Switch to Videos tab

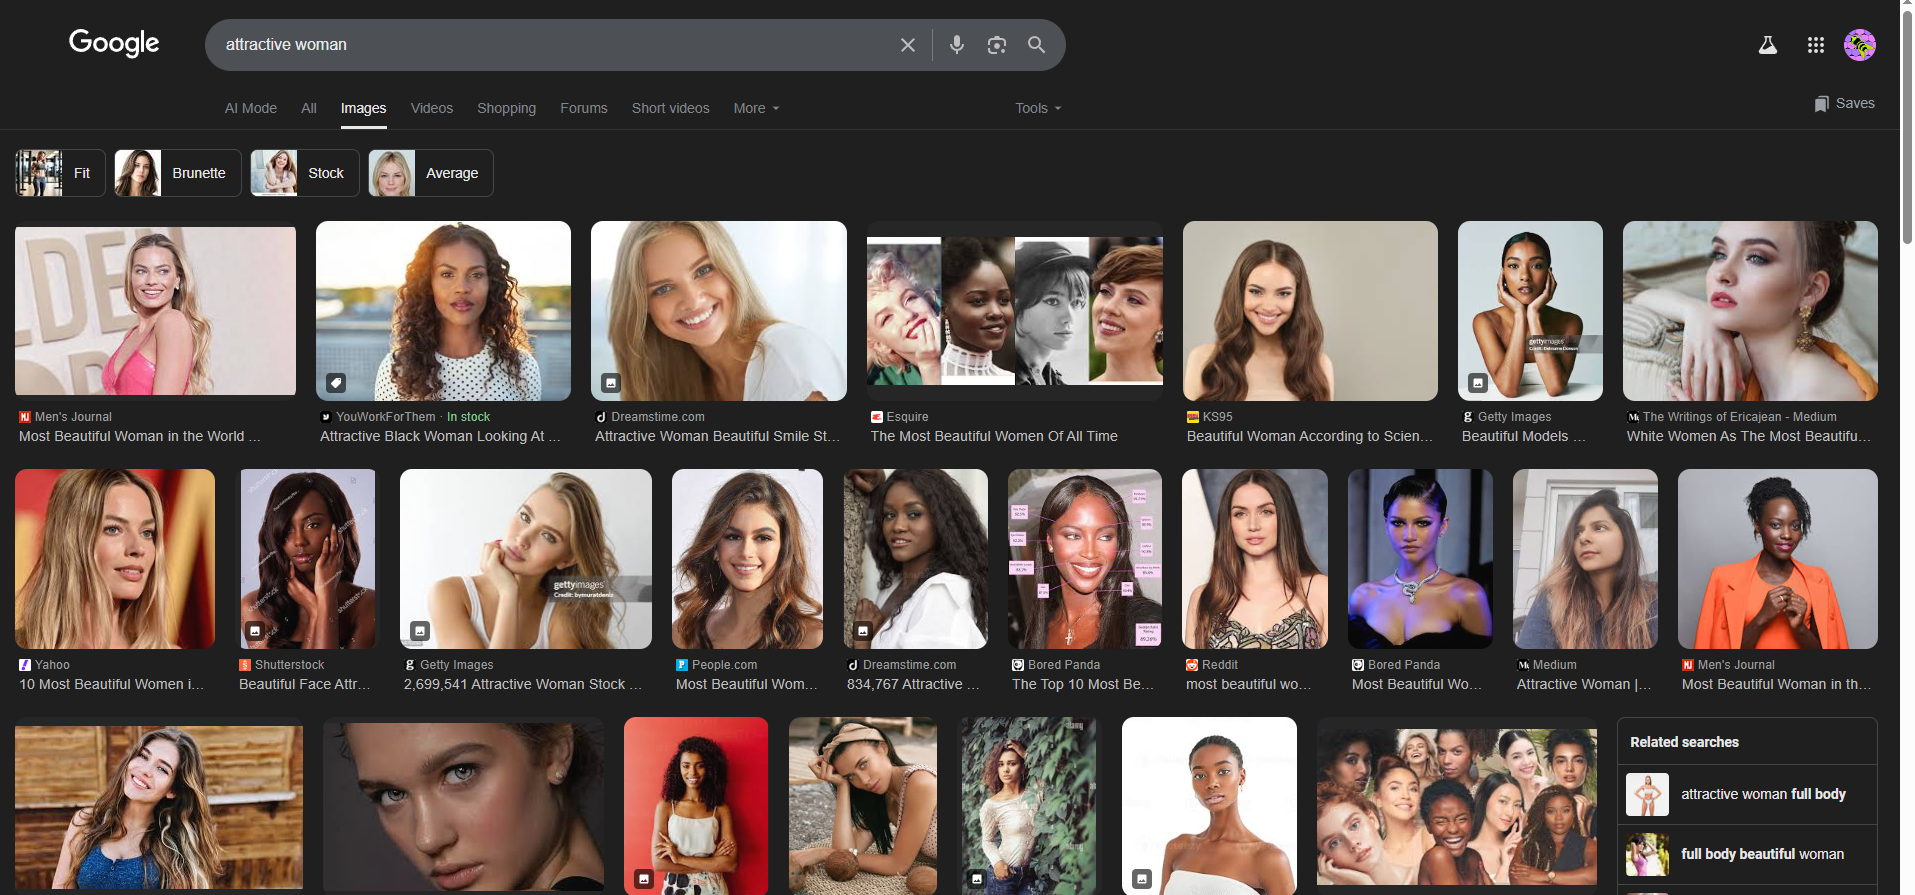[x=432, y=108]
